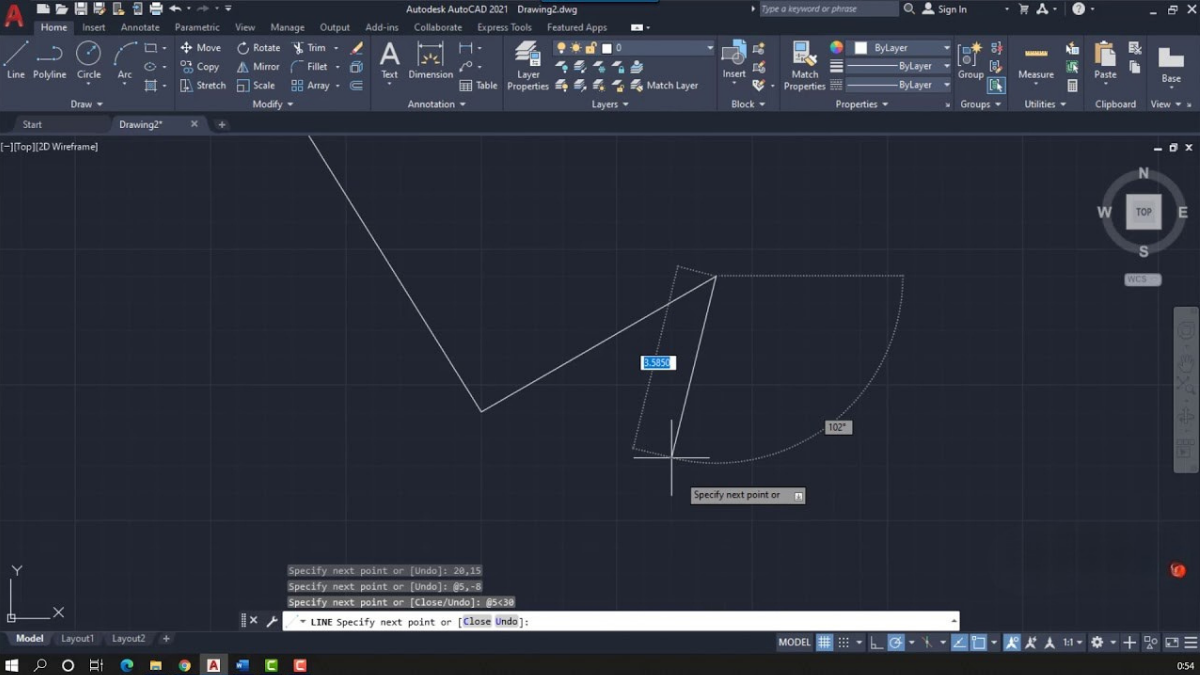Open the annotation scale 1:1 dropdown
The height and width of the screenshot is (675, 1200).
pos(1071,642)
